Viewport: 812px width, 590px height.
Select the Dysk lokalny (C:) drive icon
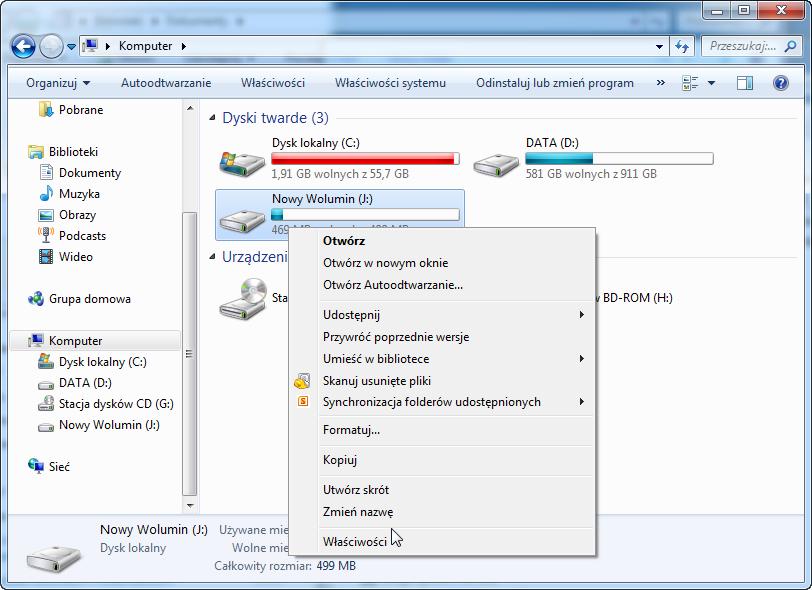[242, 163]
